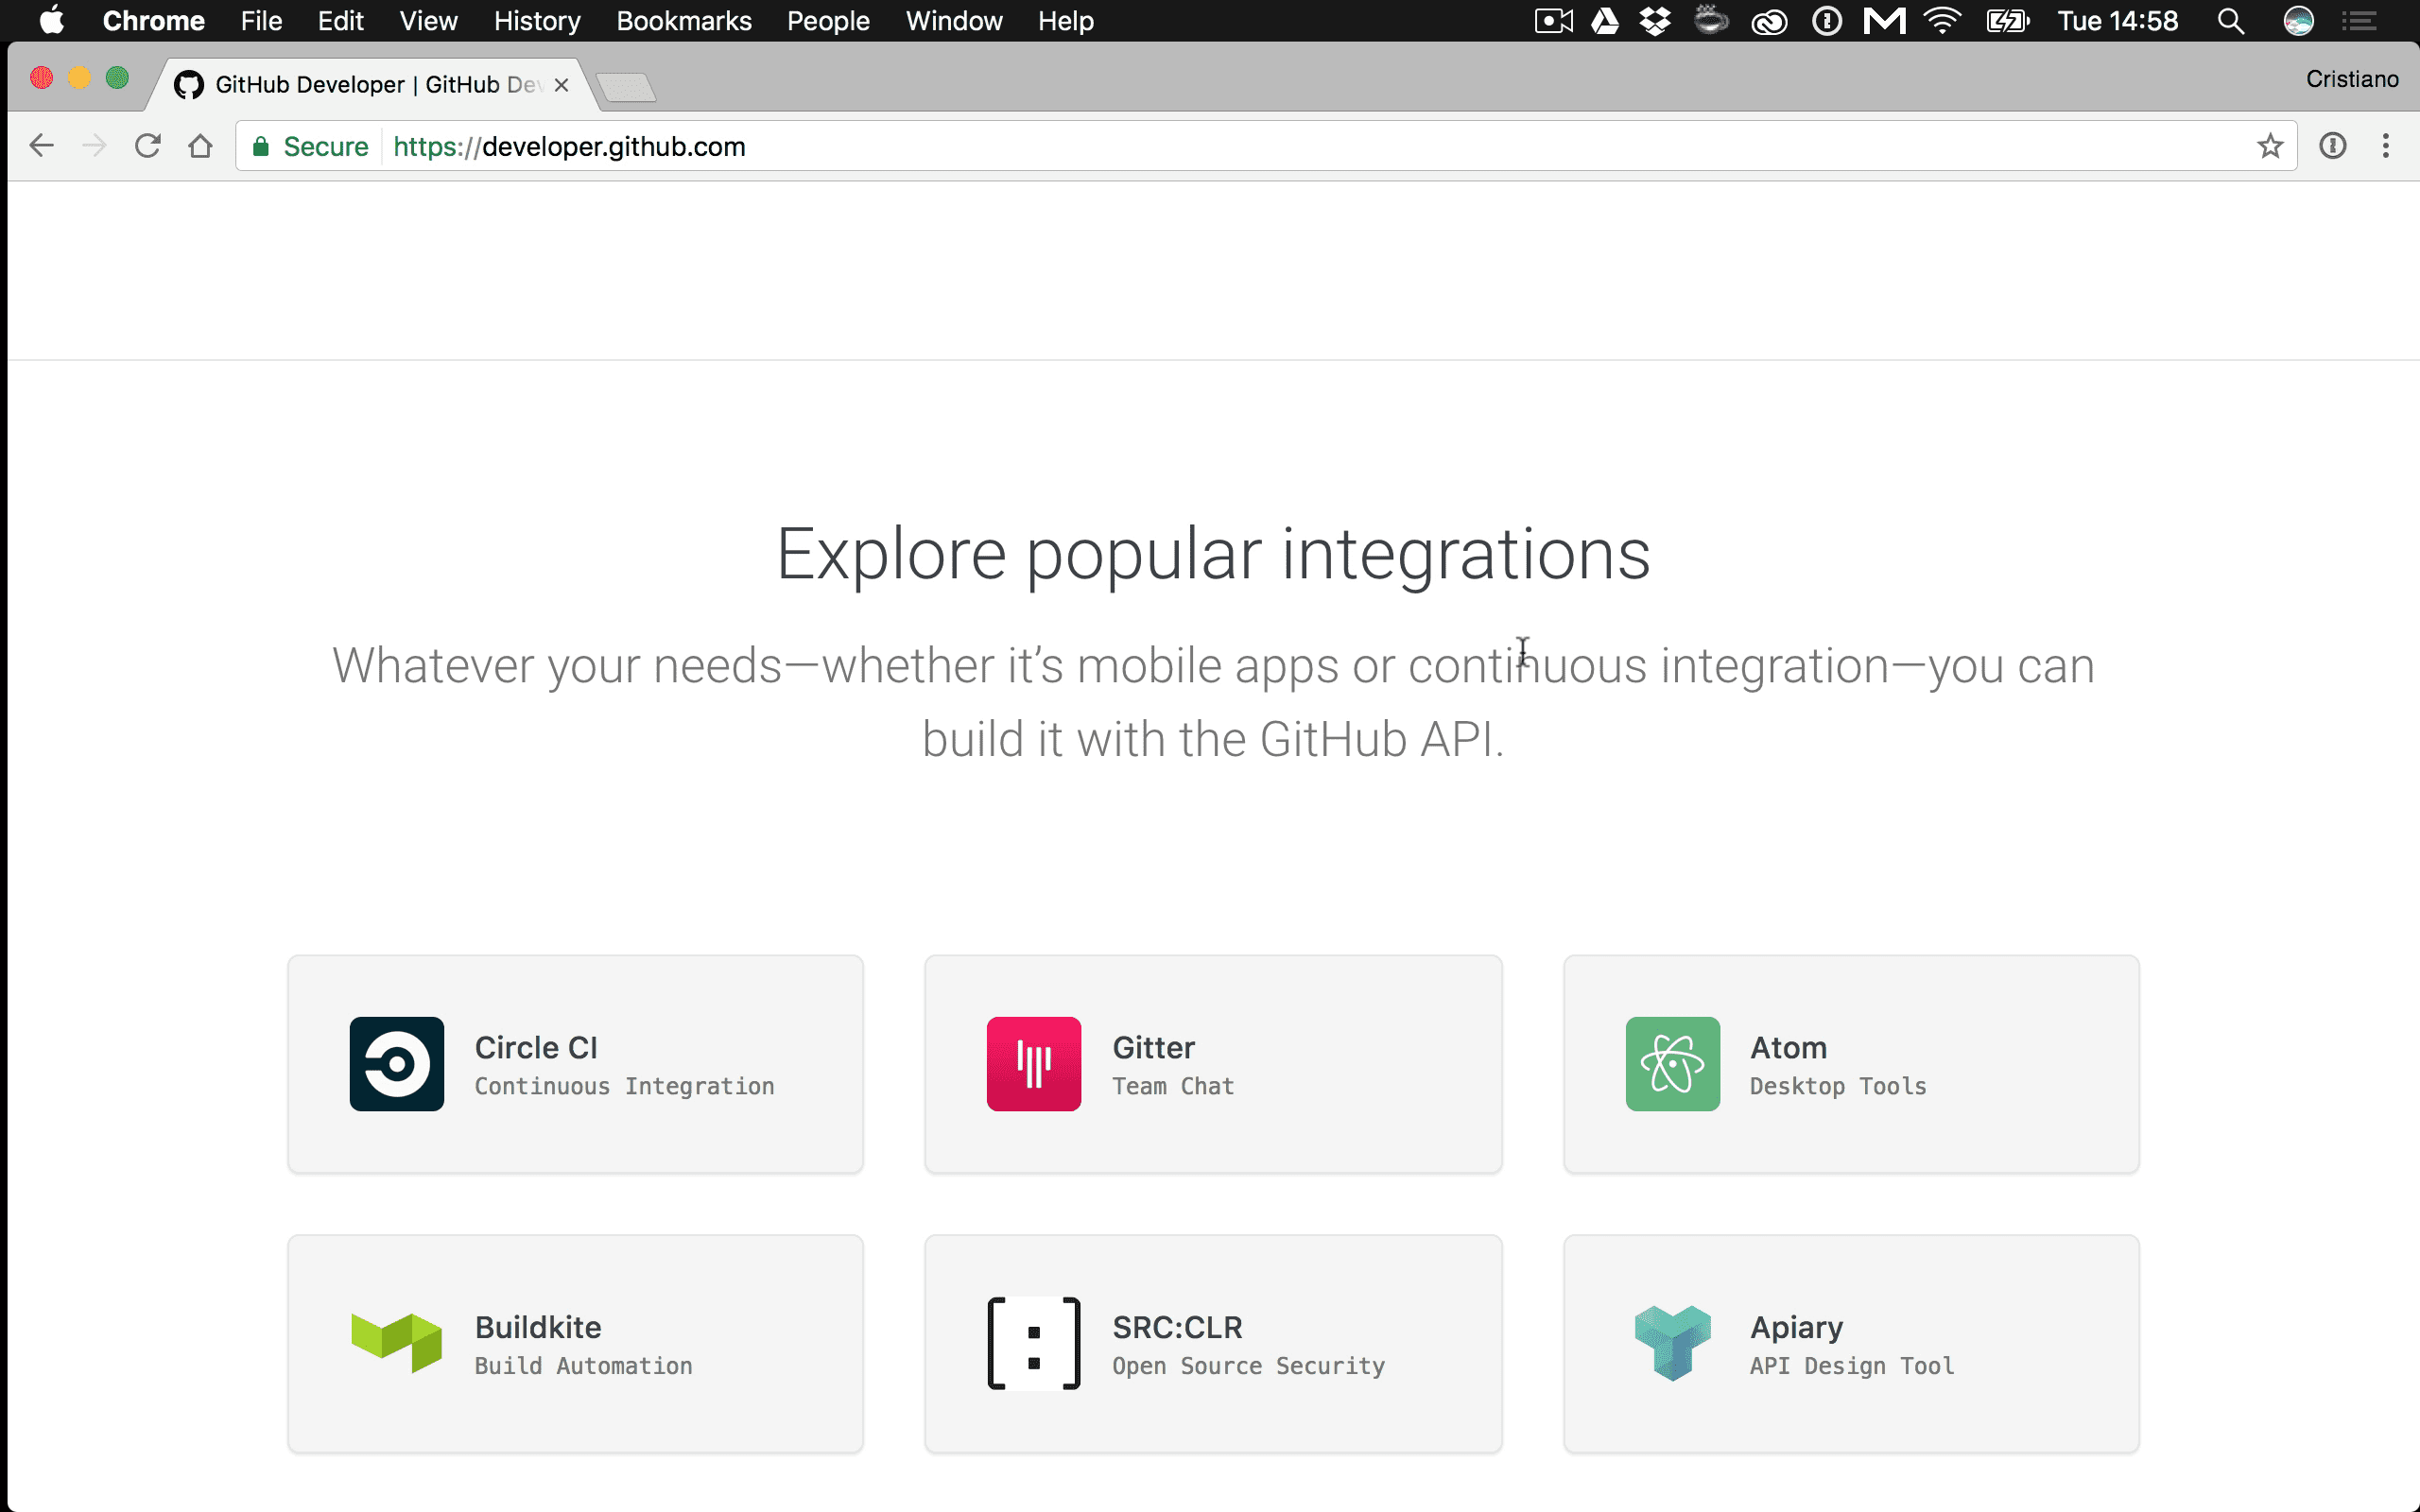This screenshot has width=2420, height=1512.
Task: Go back with the browser back arrow
Action: coord(41,146)
